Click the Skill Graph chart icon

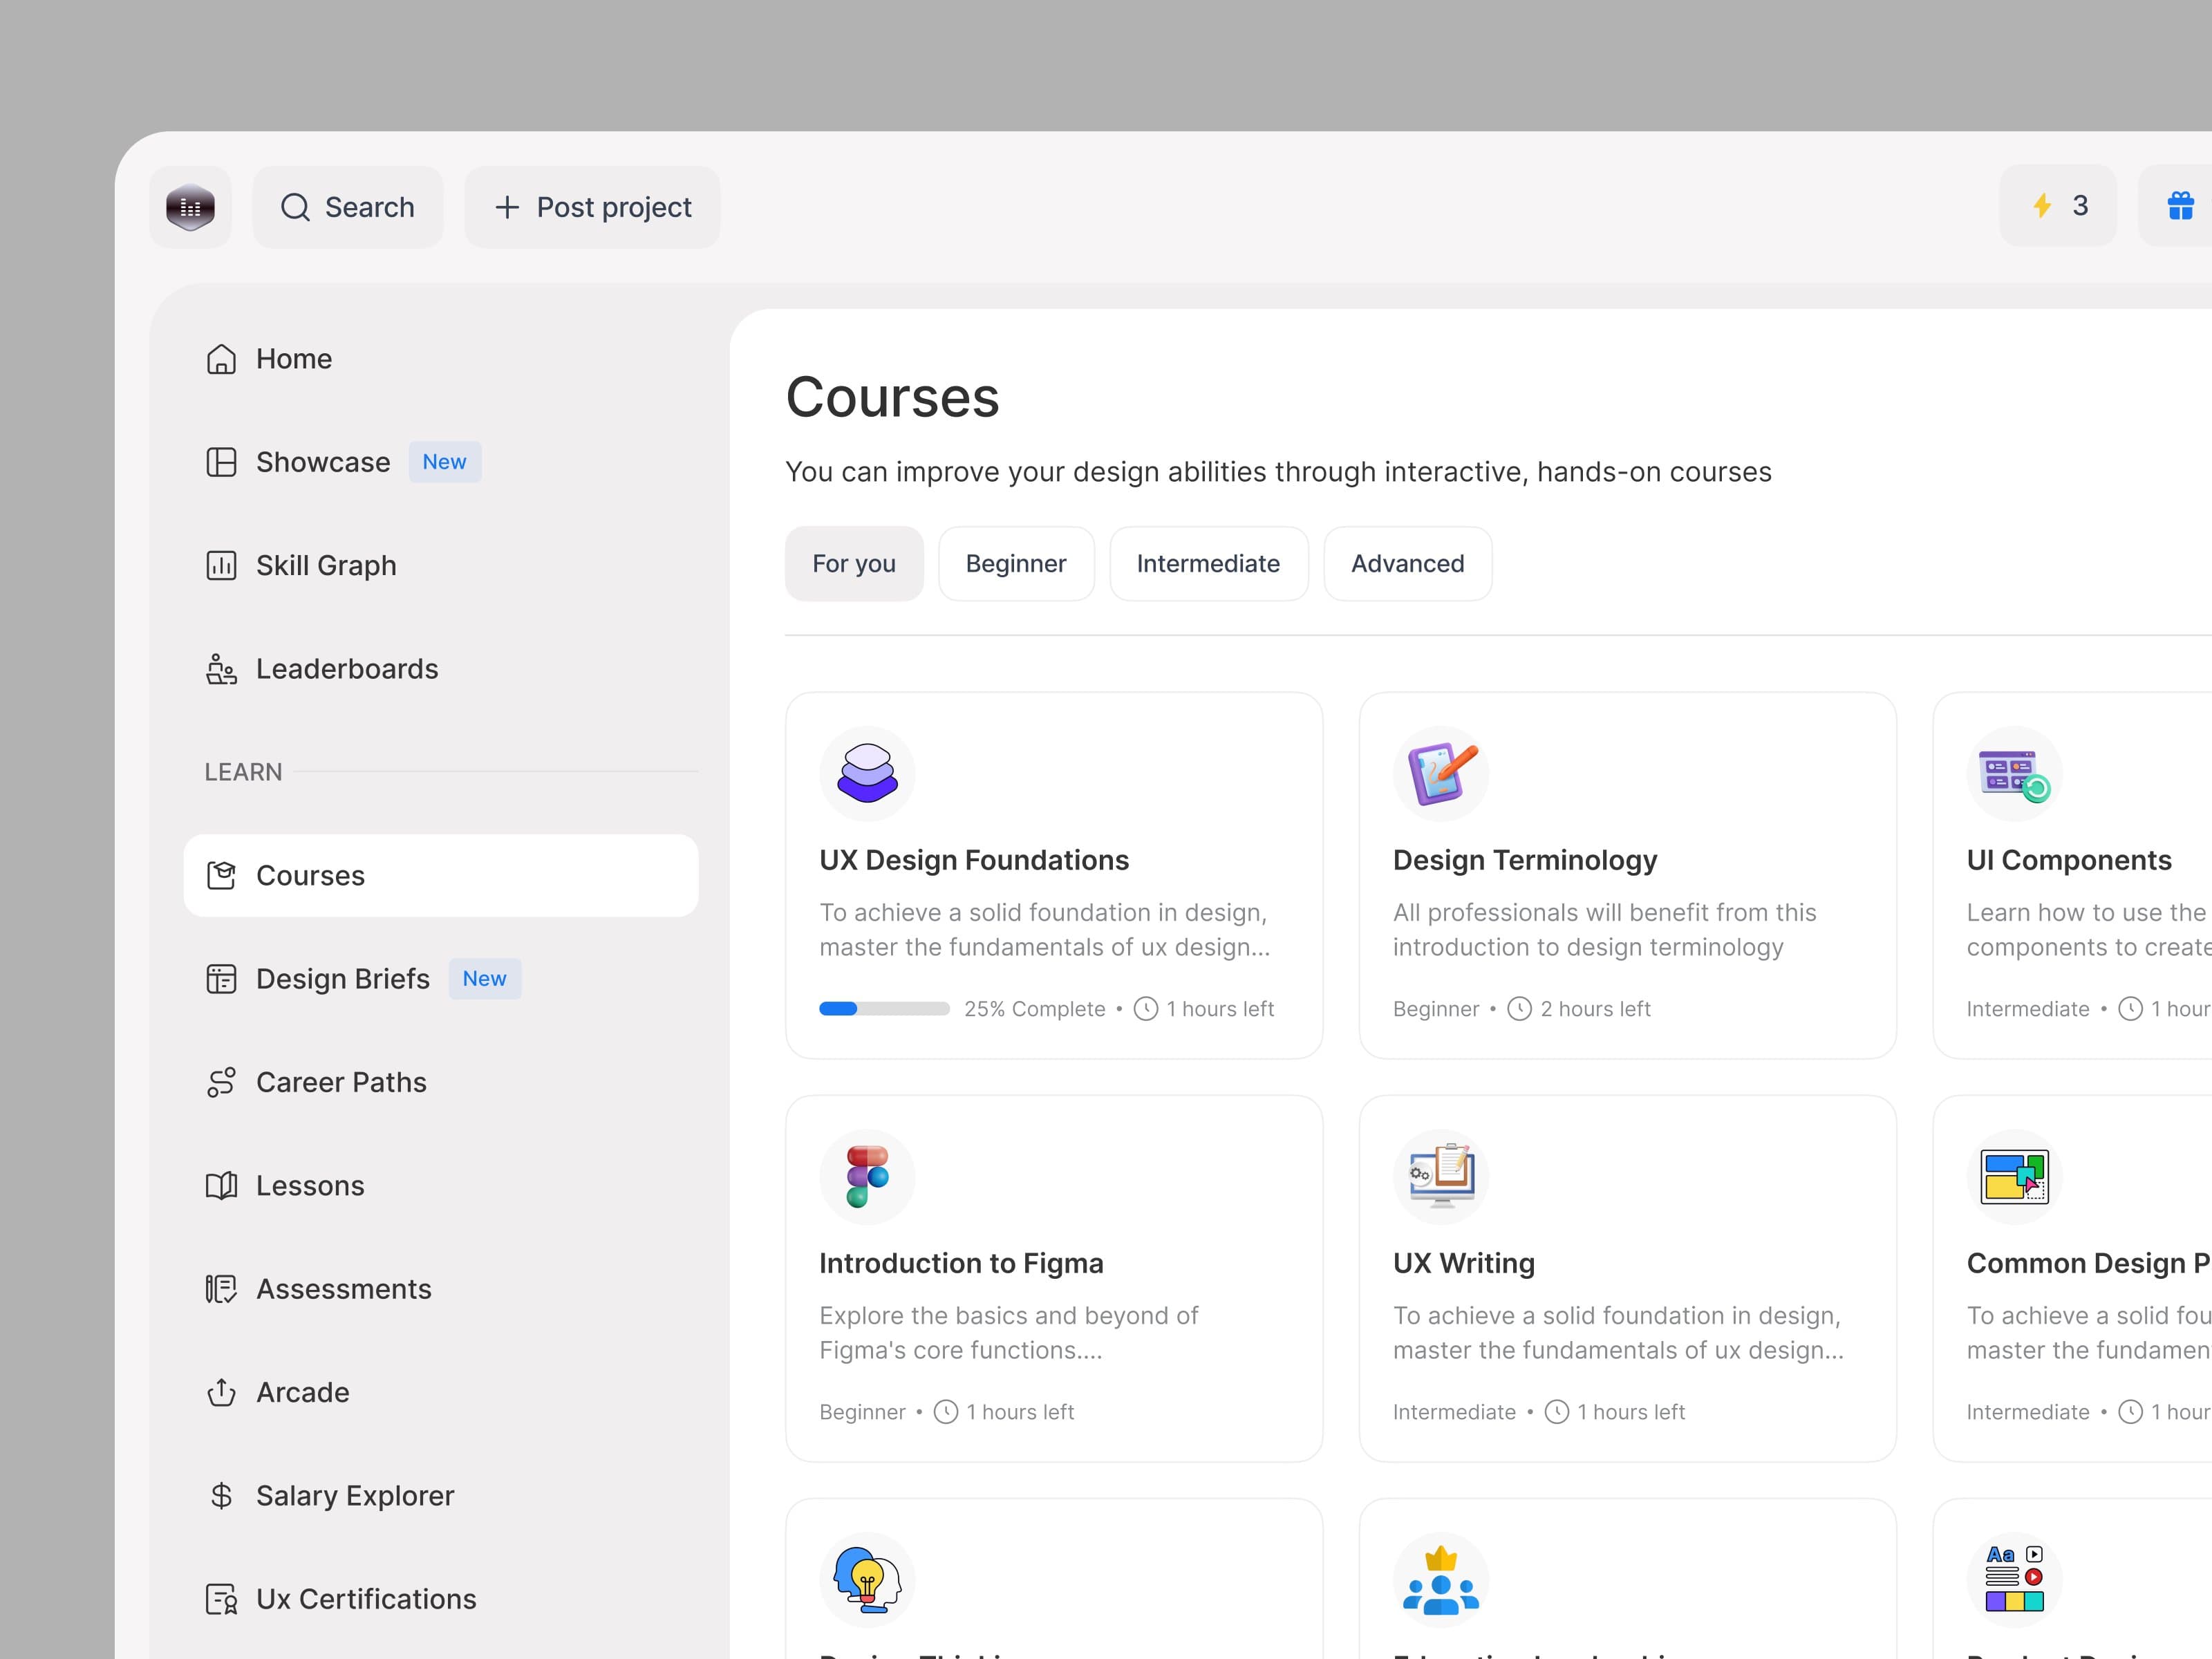221,565
